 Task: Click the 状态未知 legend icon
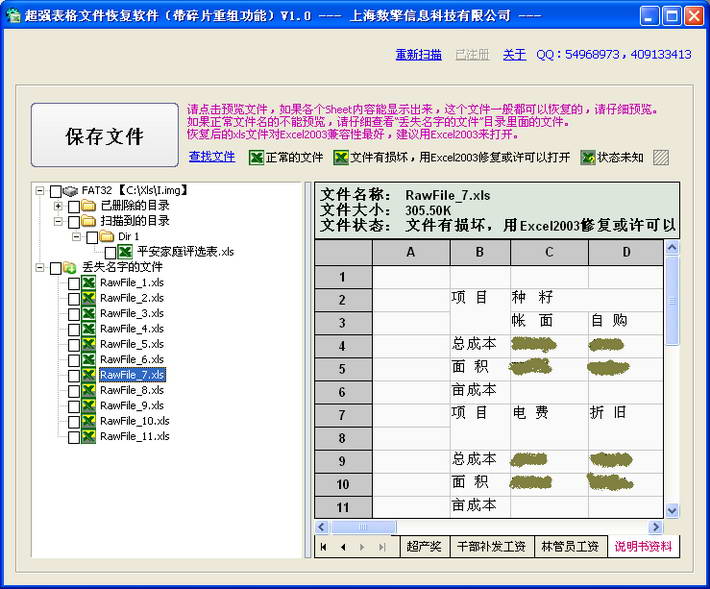[588, 158]
